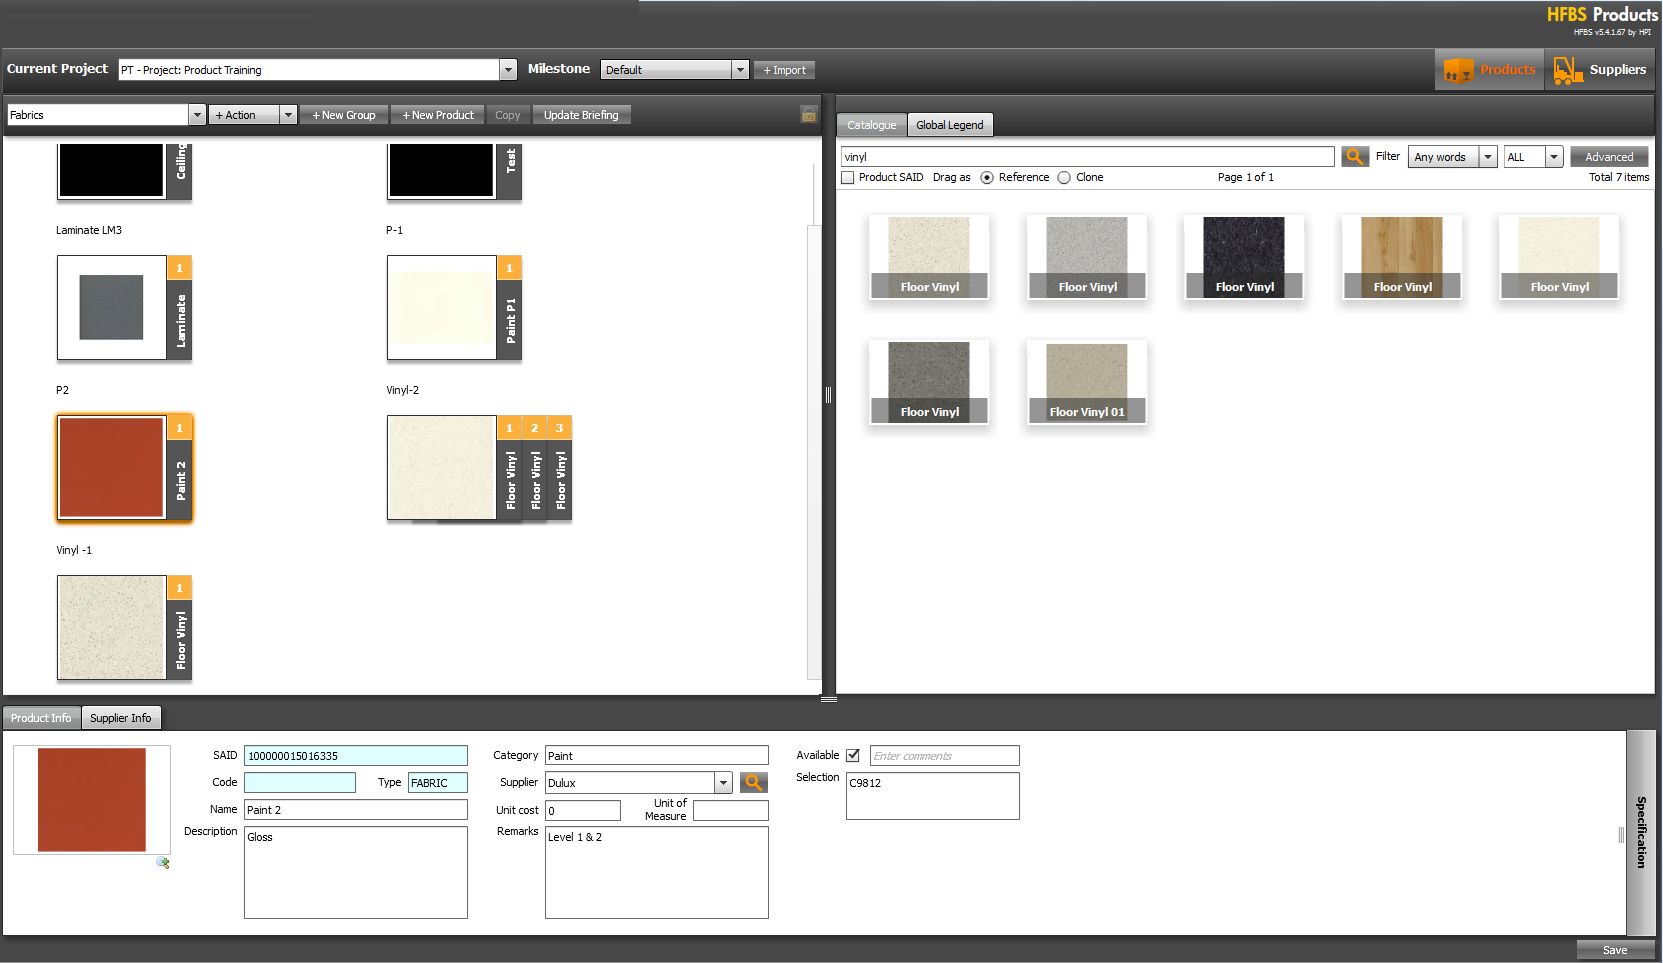Expand the Specification side panel
This screenshot has height=963, width=1663.
pos(1641,832)
